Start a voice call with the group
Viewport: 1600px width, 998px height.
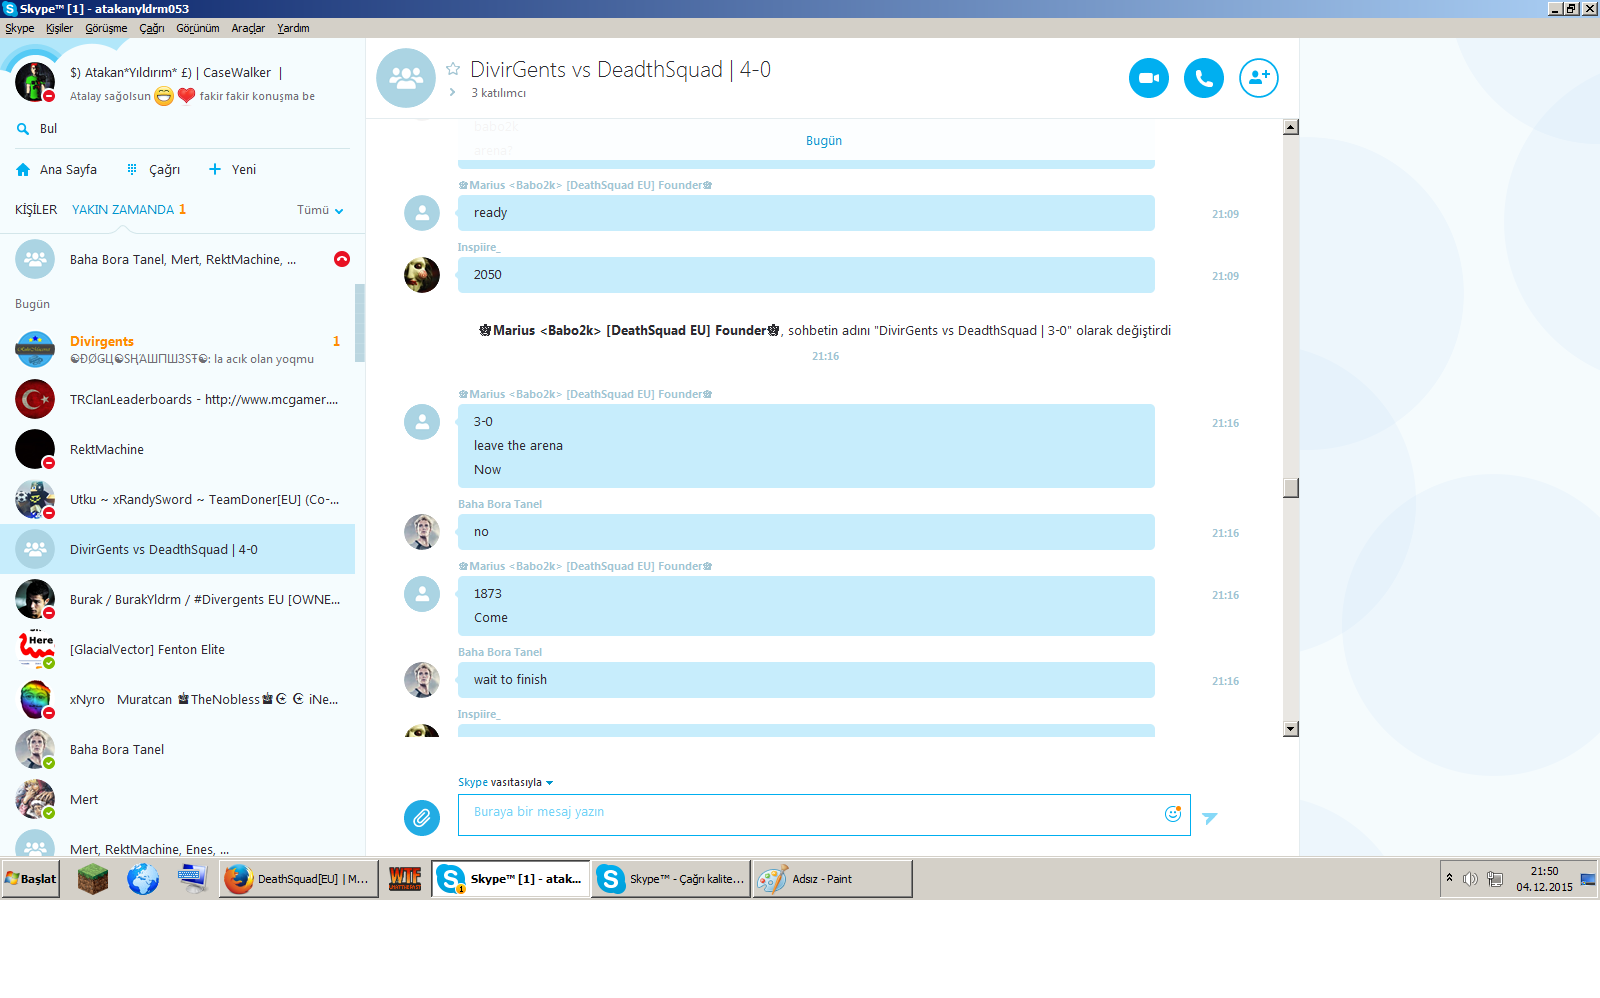1204,78
